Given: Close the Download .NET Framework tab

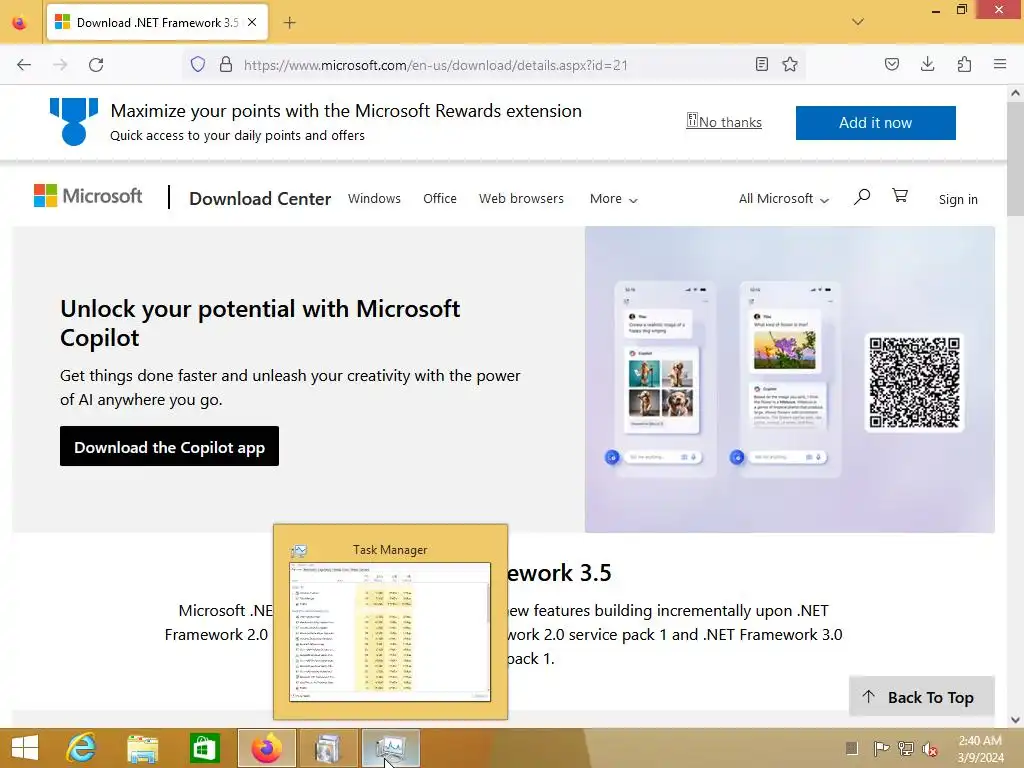Looking at the screenshot, I should click(x=252, y=22).
